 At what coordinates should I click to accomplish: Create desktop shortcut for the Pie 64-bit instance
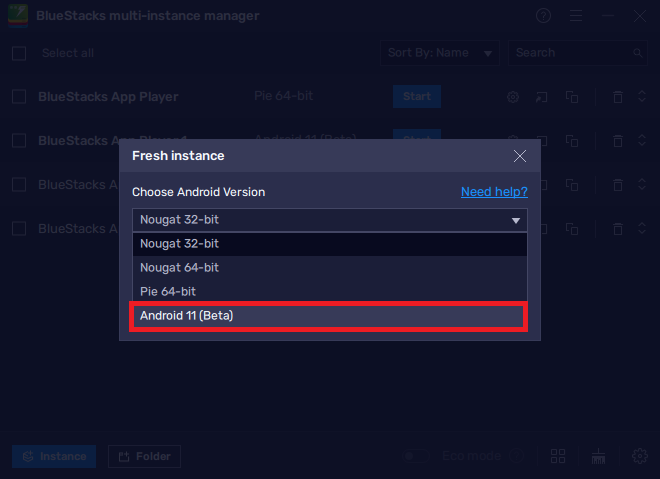coord(541,97)
